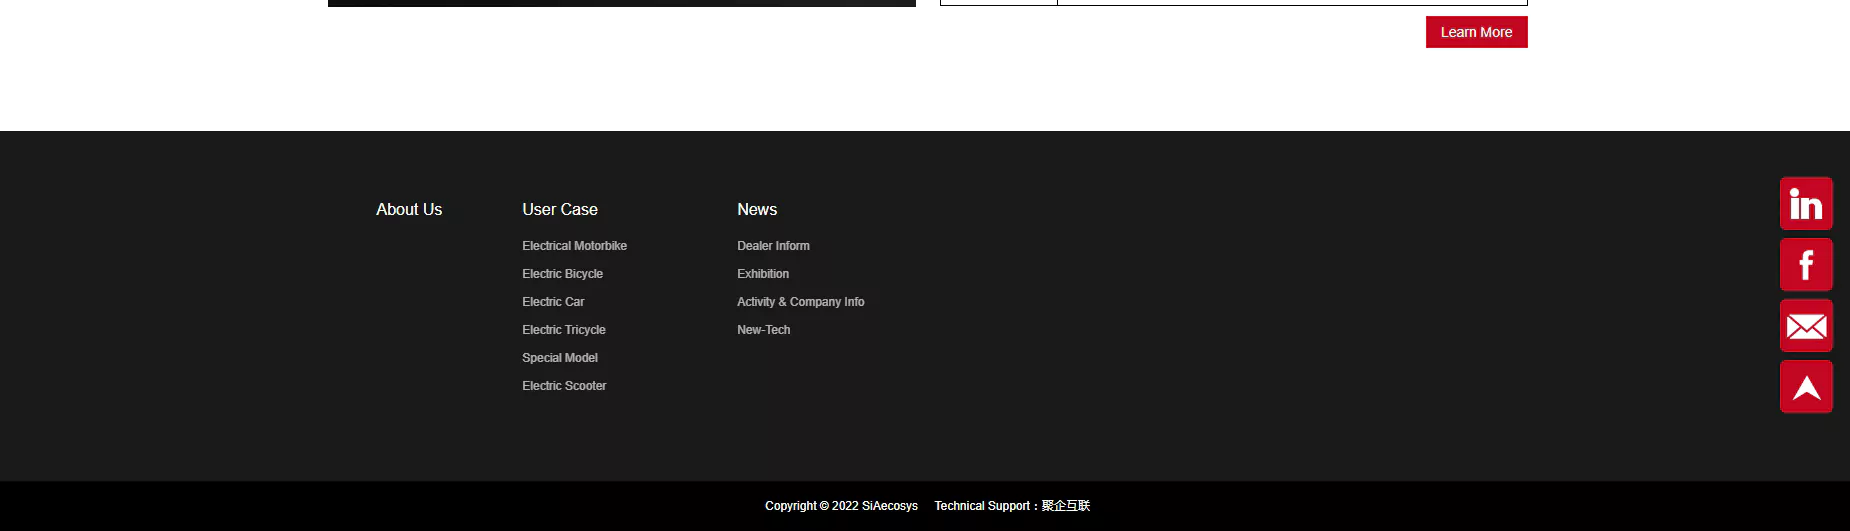The height and width of the screenshot is (531, 1850).
Task: Open the News footer heading
Action: (757, 209)
